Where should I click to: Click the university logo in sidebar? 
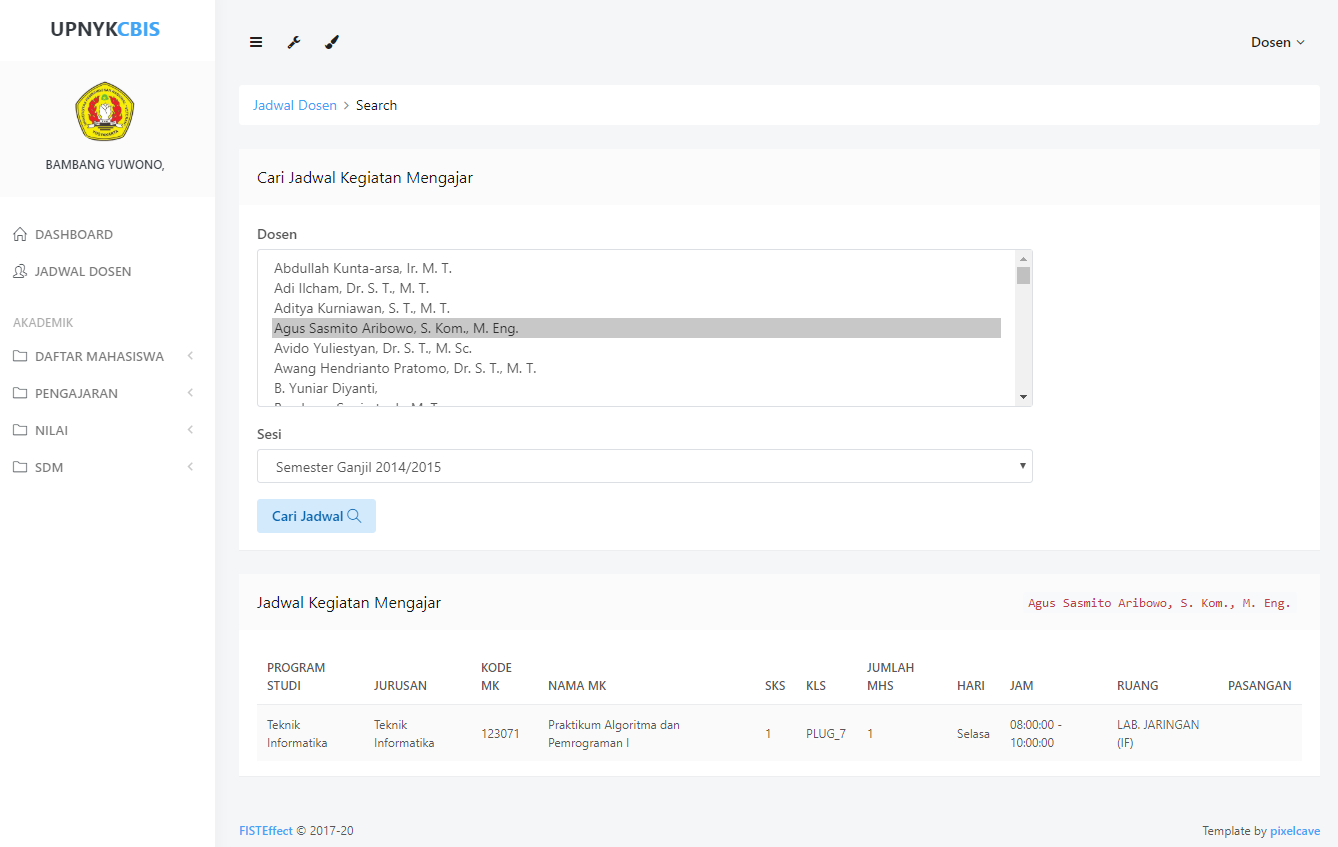pyautogui.click(x=105, y=111)
